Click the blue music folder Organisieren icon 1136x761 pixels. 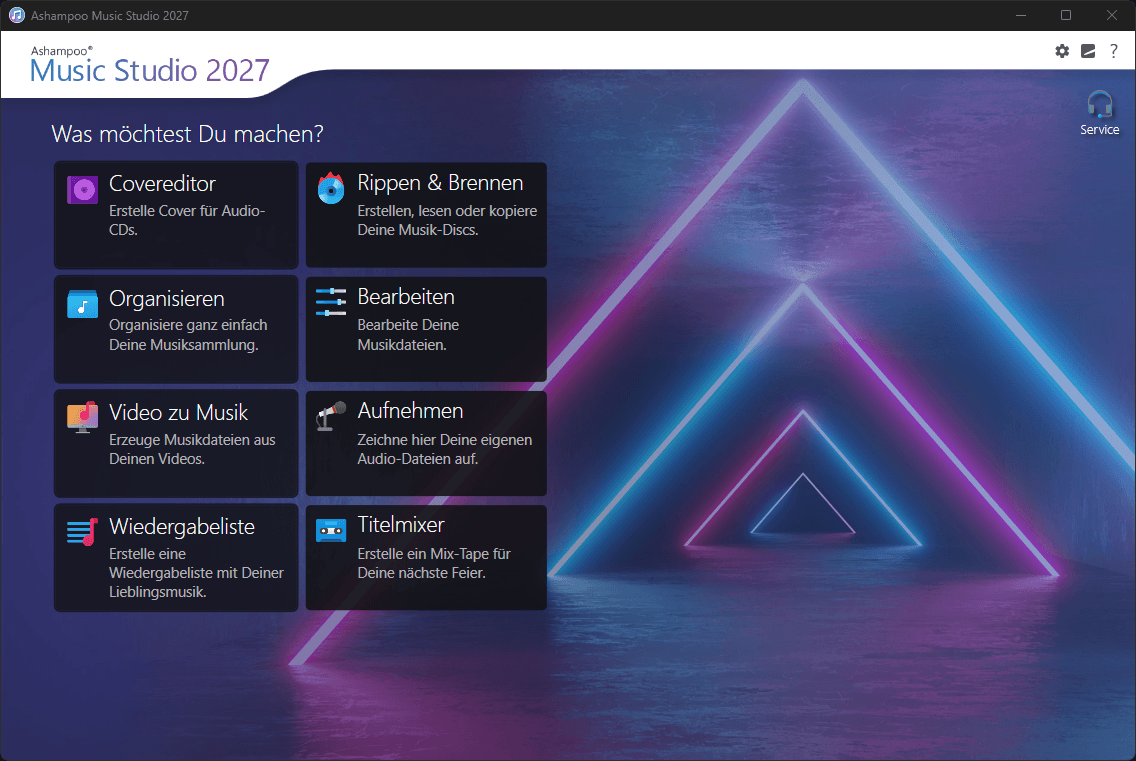(x=83, y=304)
